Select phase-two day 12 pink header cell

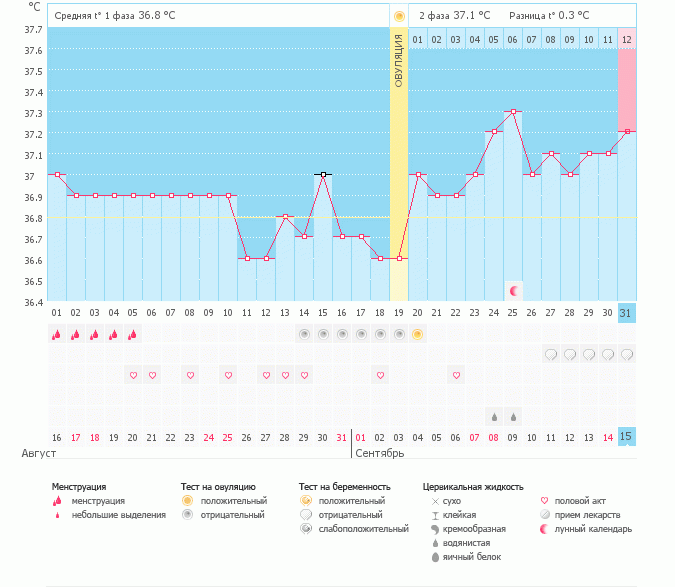[627, 39]
